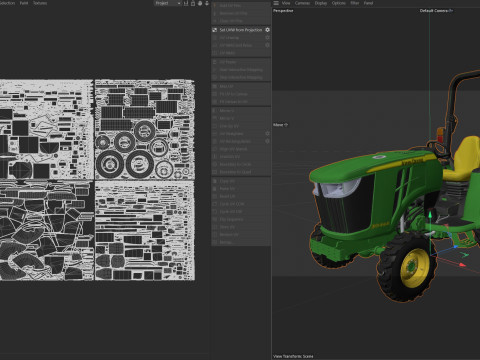Screen dimensions: 480x360
Task: Click the red X axis arrow handle
Action: point(462,265)
